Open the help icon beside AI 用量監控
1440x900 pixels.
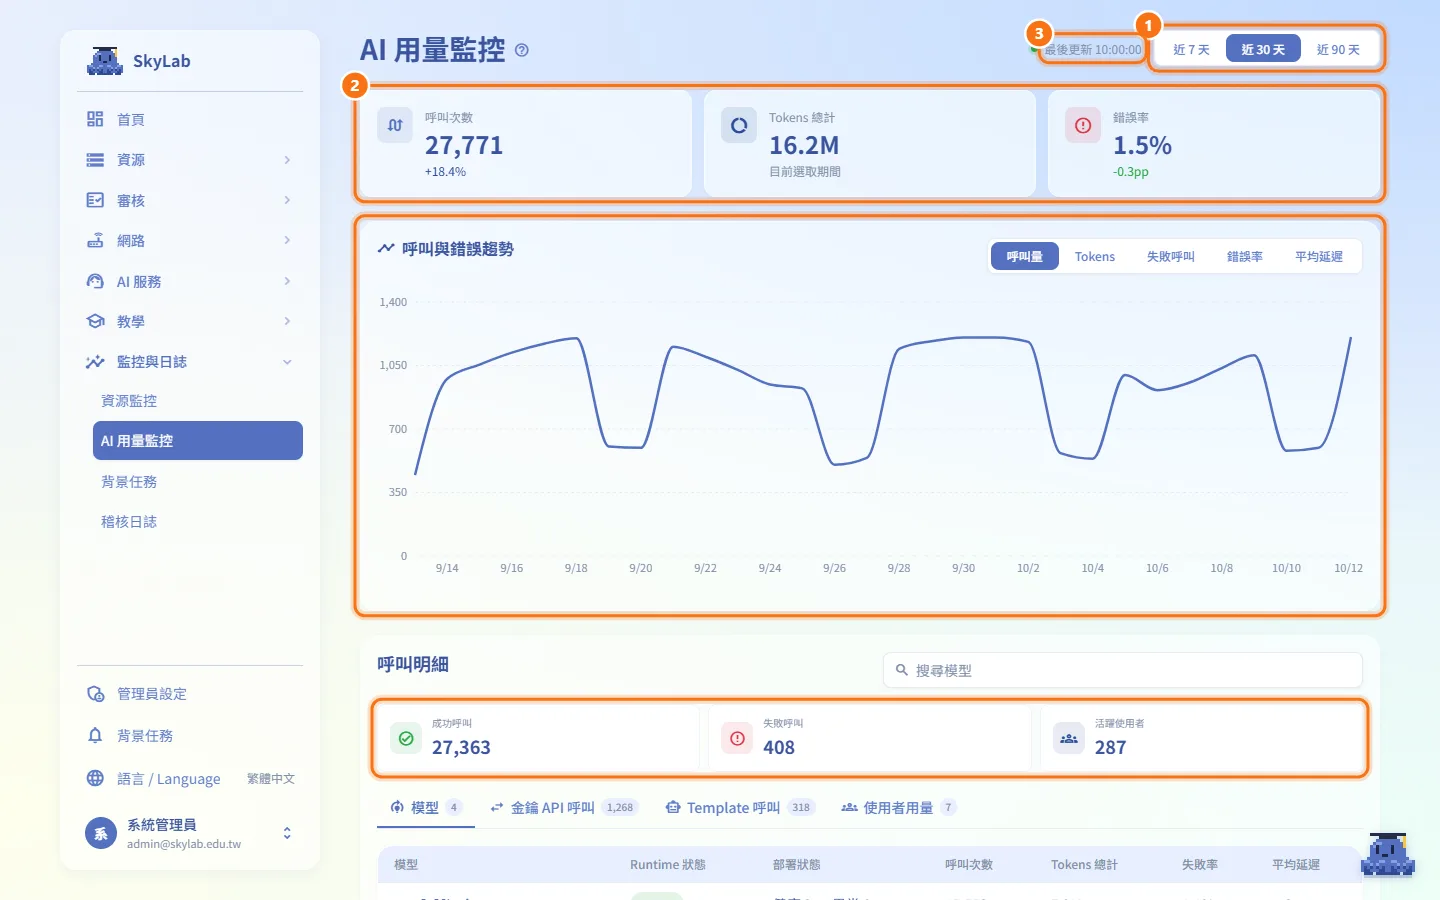tap(522, 50)
